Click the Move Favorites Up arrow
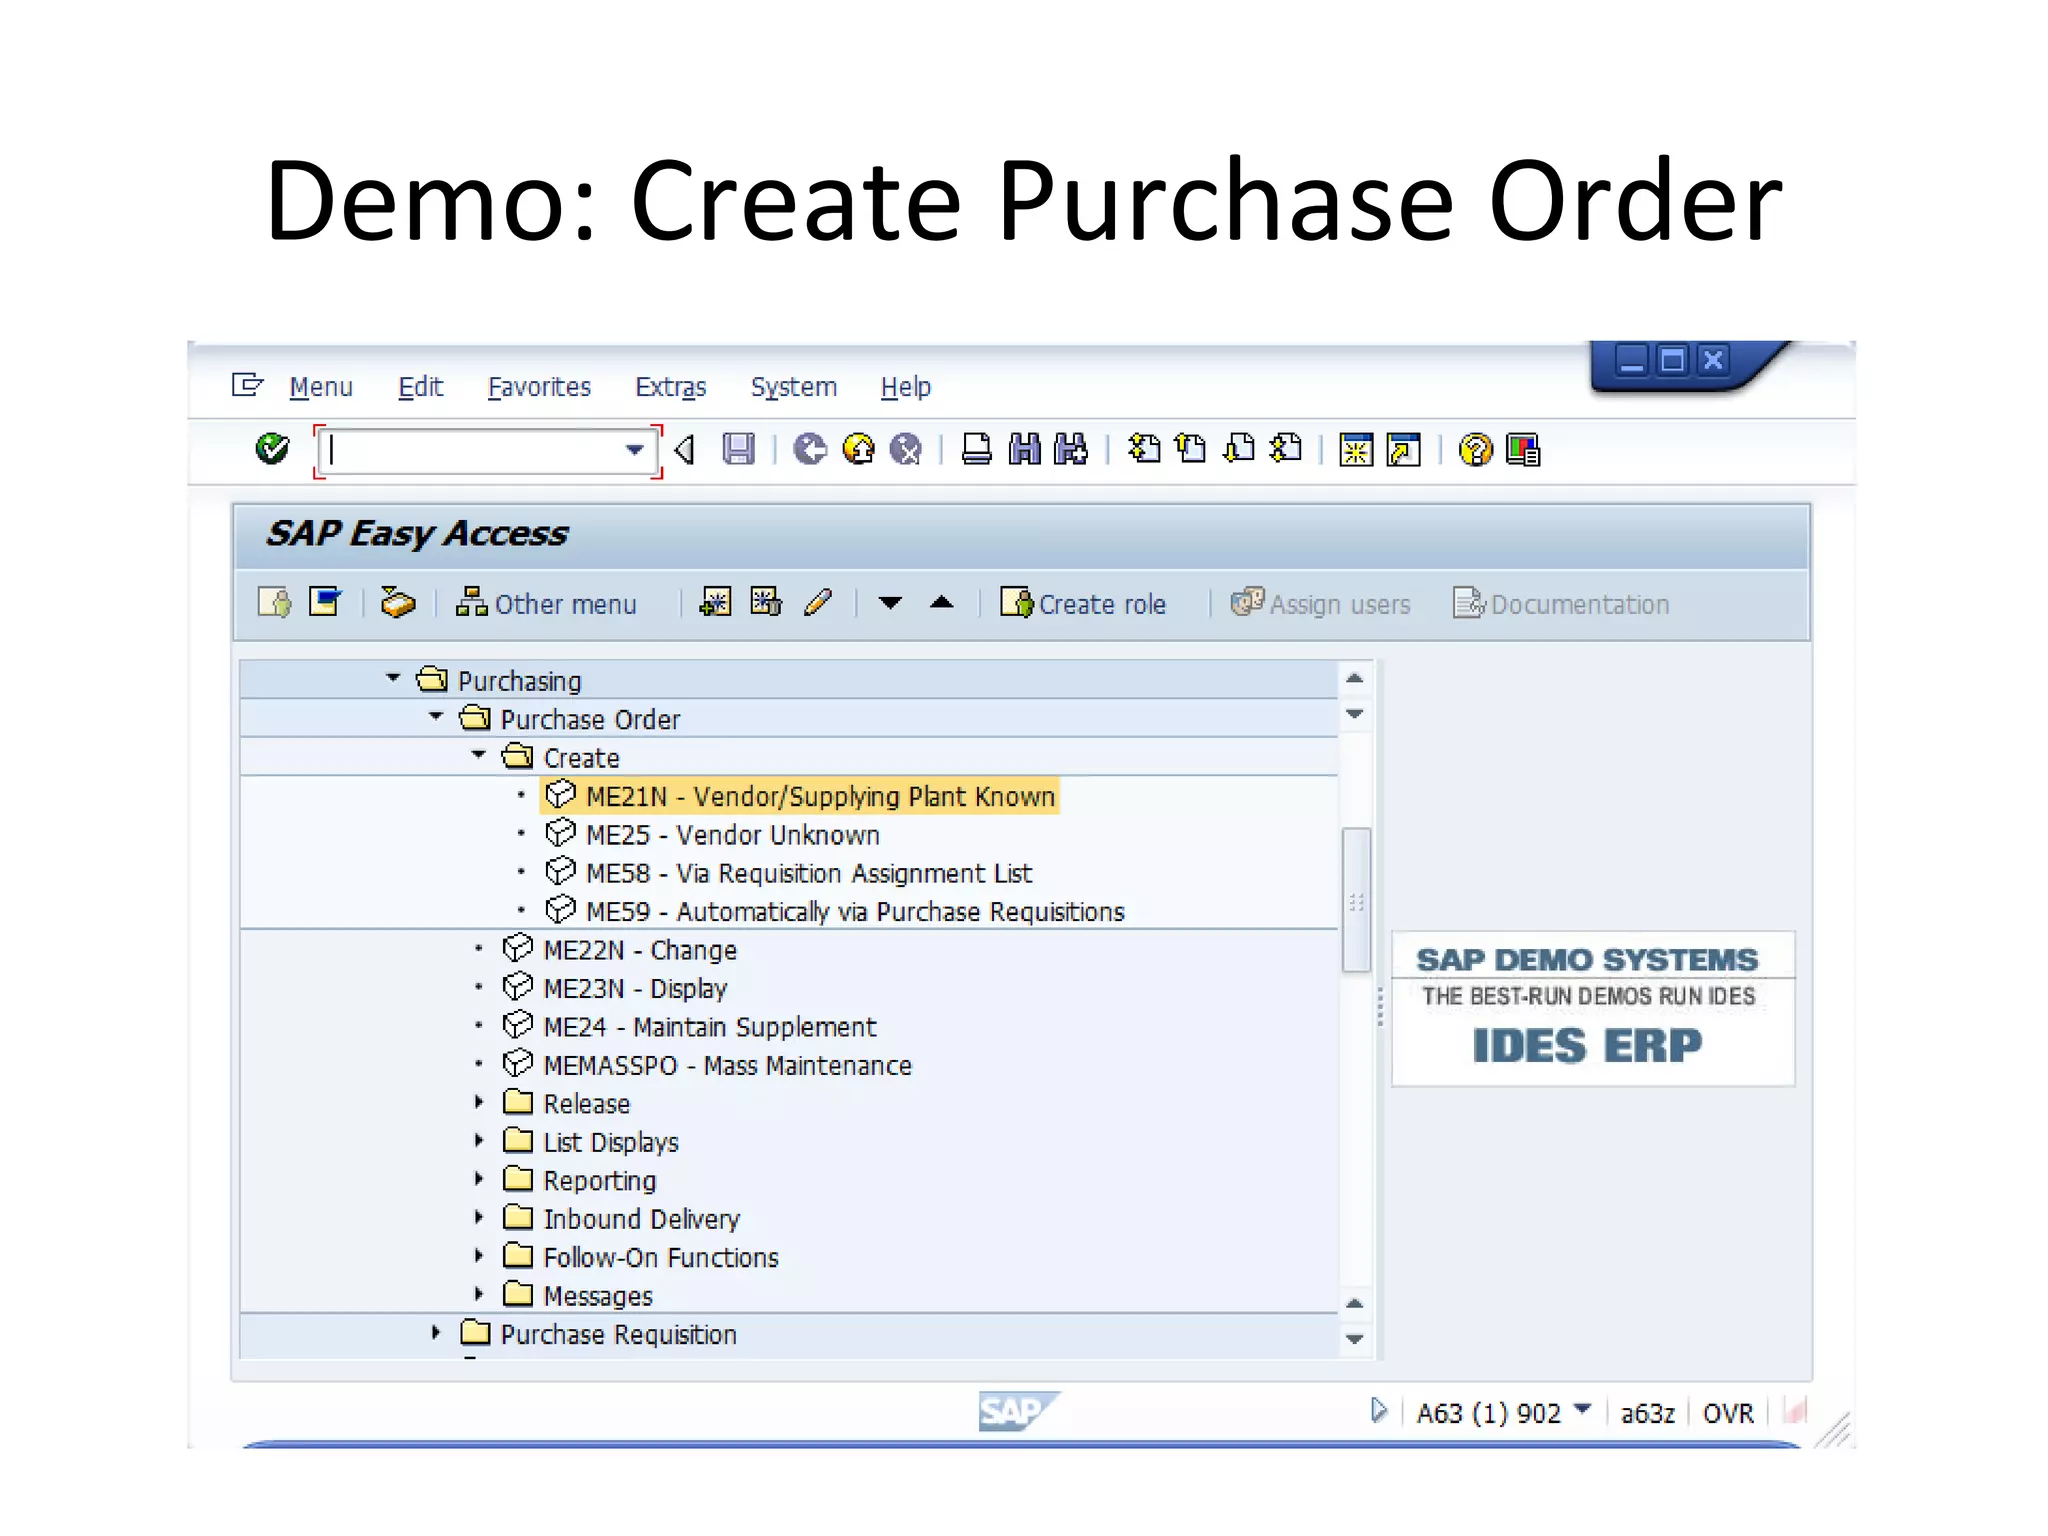Screen dimensions: 2048x1536 click(x=941, y=602)
